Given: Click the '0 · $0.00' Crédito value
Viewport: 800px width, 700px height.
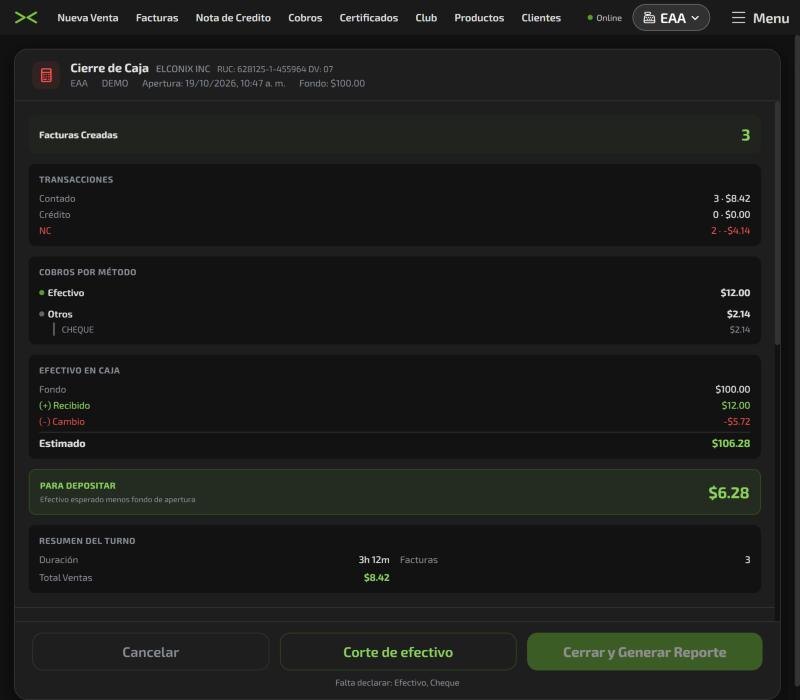Looking at the screenshot, I should (731, 215).
